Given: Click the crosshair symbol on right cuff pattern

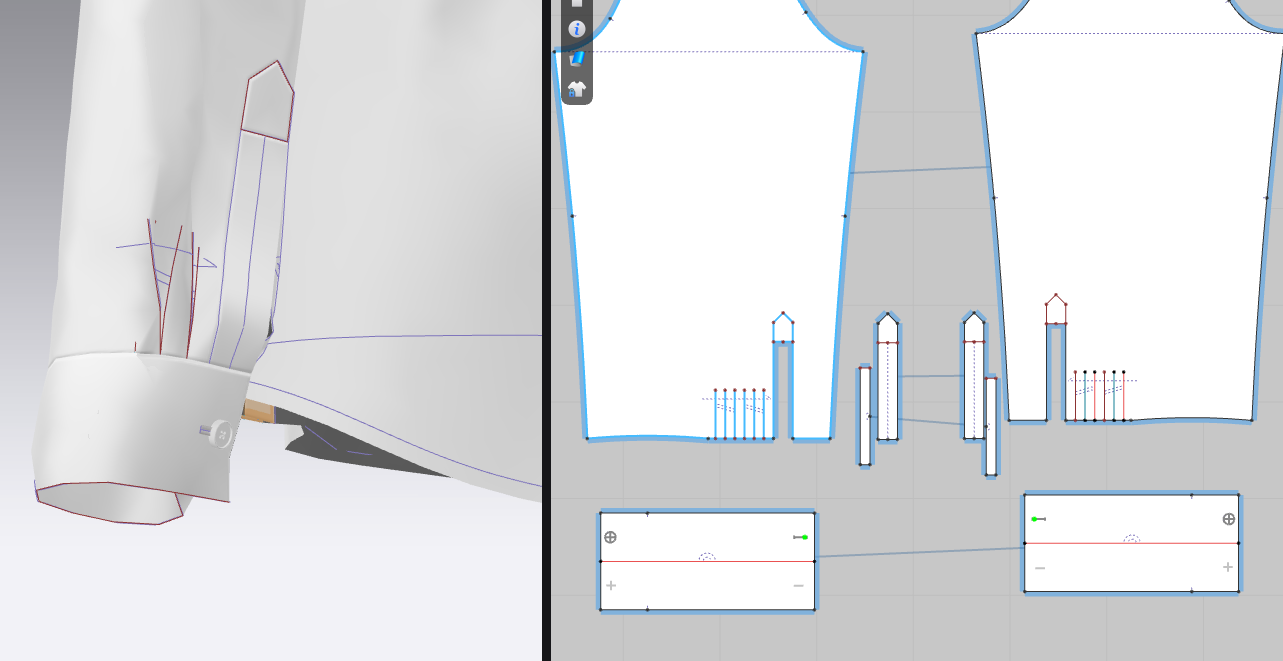Looking at the screenshot, I should (x=1229, y=519).
